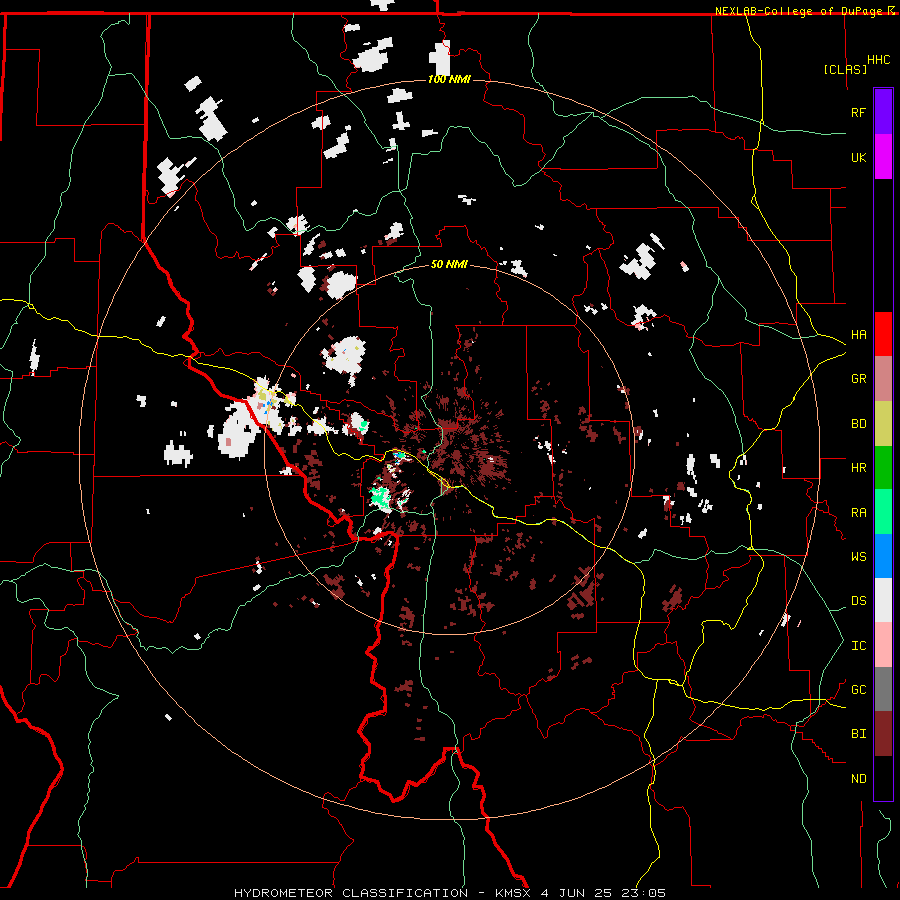Click the red HA color swatch in legend
900x900 pixels.
click(883, 334)
